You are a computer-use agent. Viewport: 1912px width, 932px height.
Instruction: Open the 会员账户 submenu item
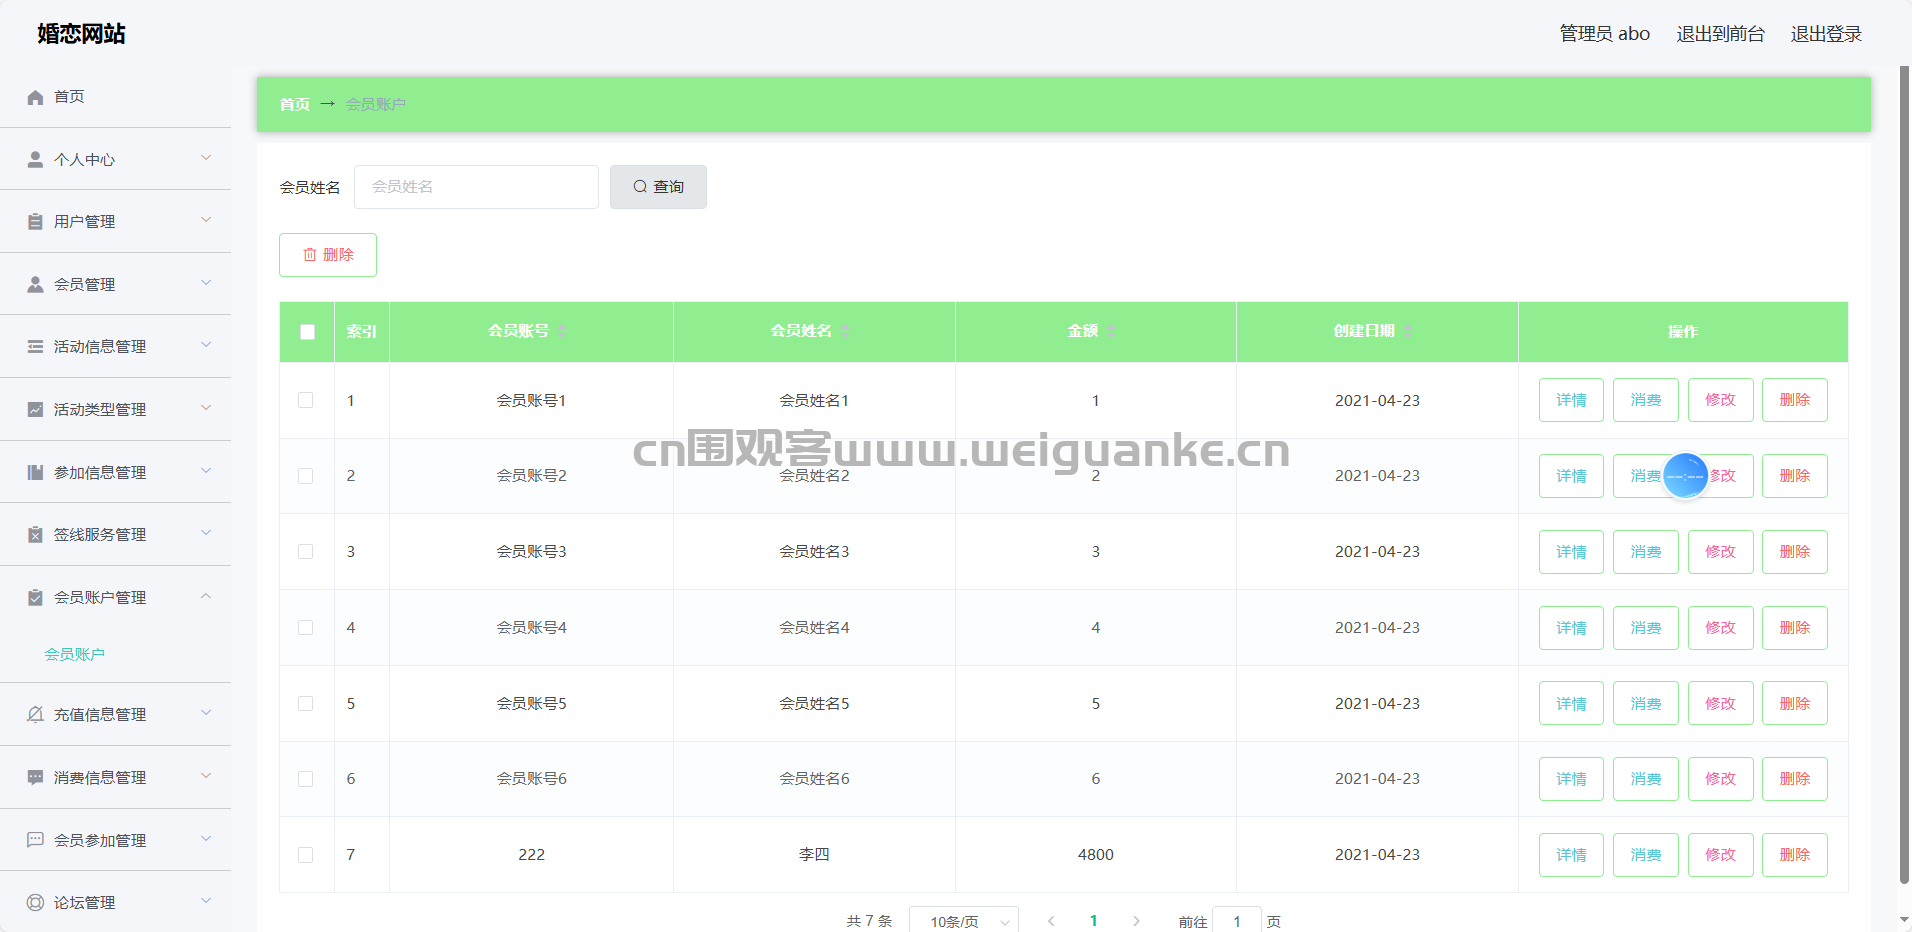coord(75,654)
